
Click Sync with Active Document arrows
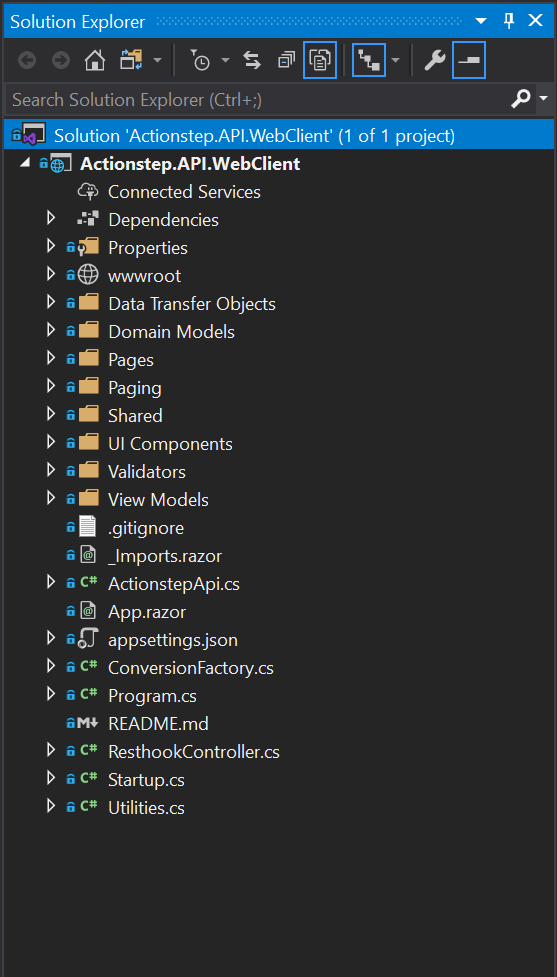pyautogui.click(x=252, y=60)
